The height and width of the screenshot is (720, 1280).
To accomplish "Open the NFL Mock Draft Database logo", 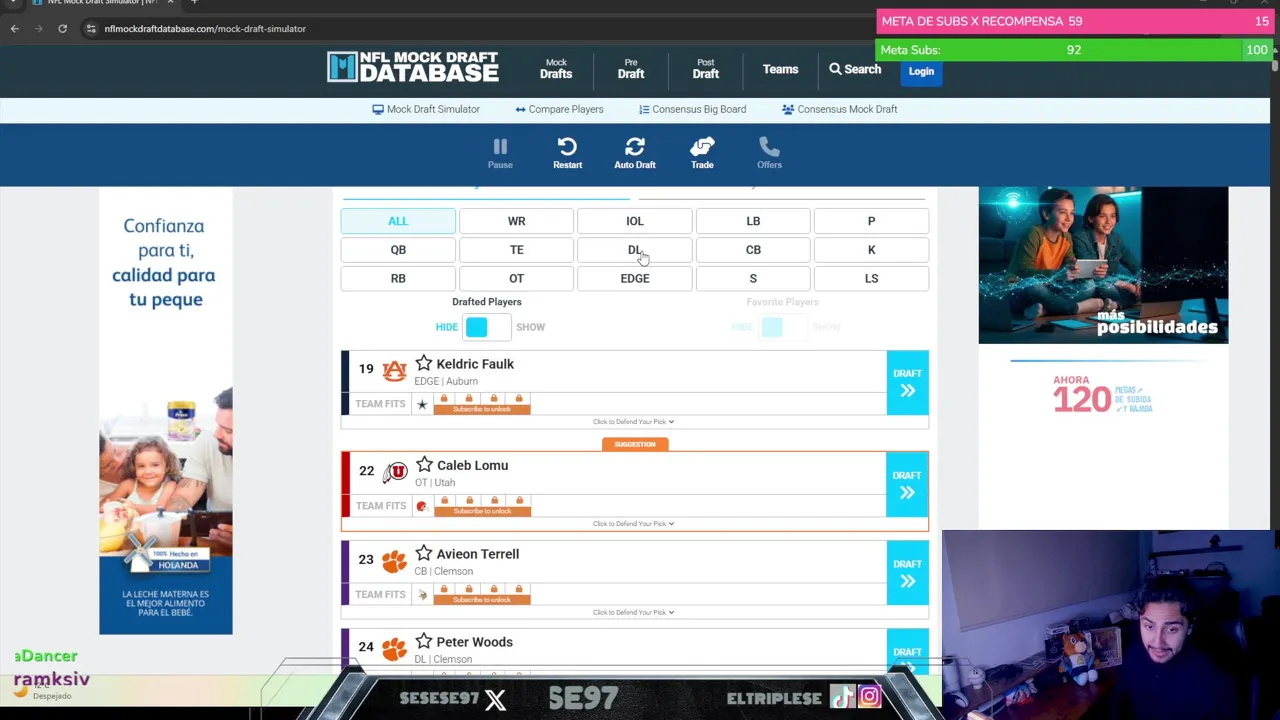I will pyautogui.click(x=413, y=67).
